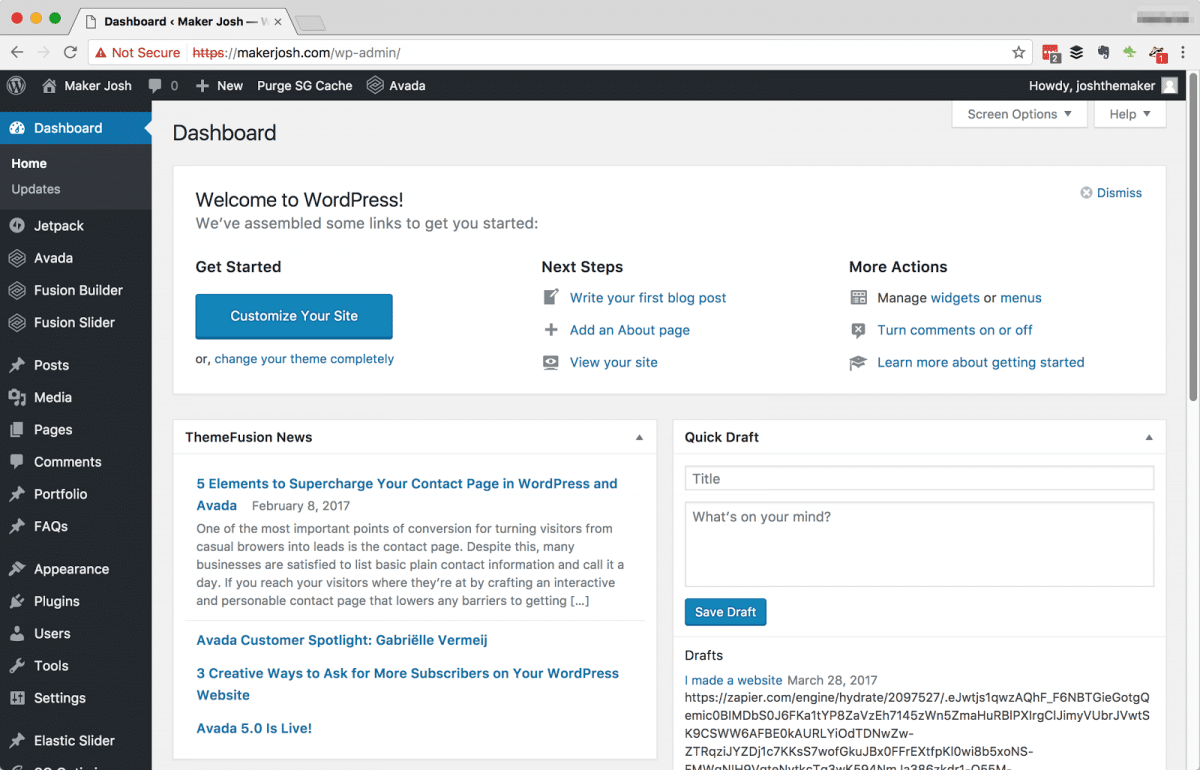Screen dimensions: 1200x770
Task: Click the user avatar next to Howdy
Action: click(x=1169, y=86)
